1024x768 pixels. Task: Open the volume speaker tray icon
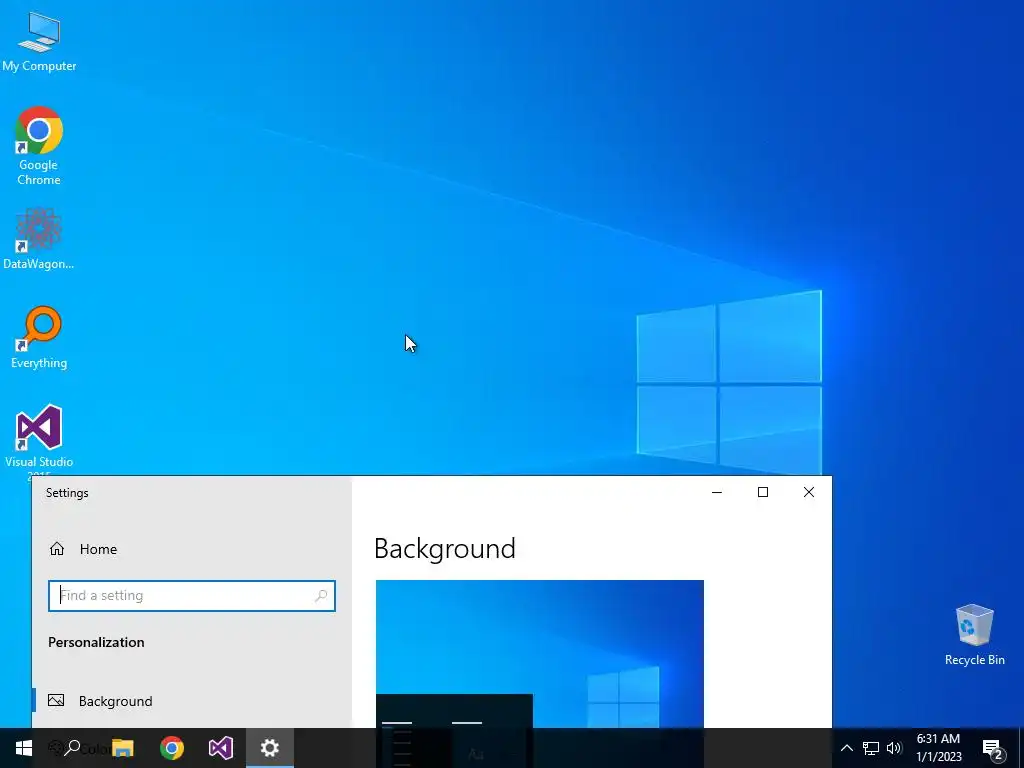tap(894, 748)
